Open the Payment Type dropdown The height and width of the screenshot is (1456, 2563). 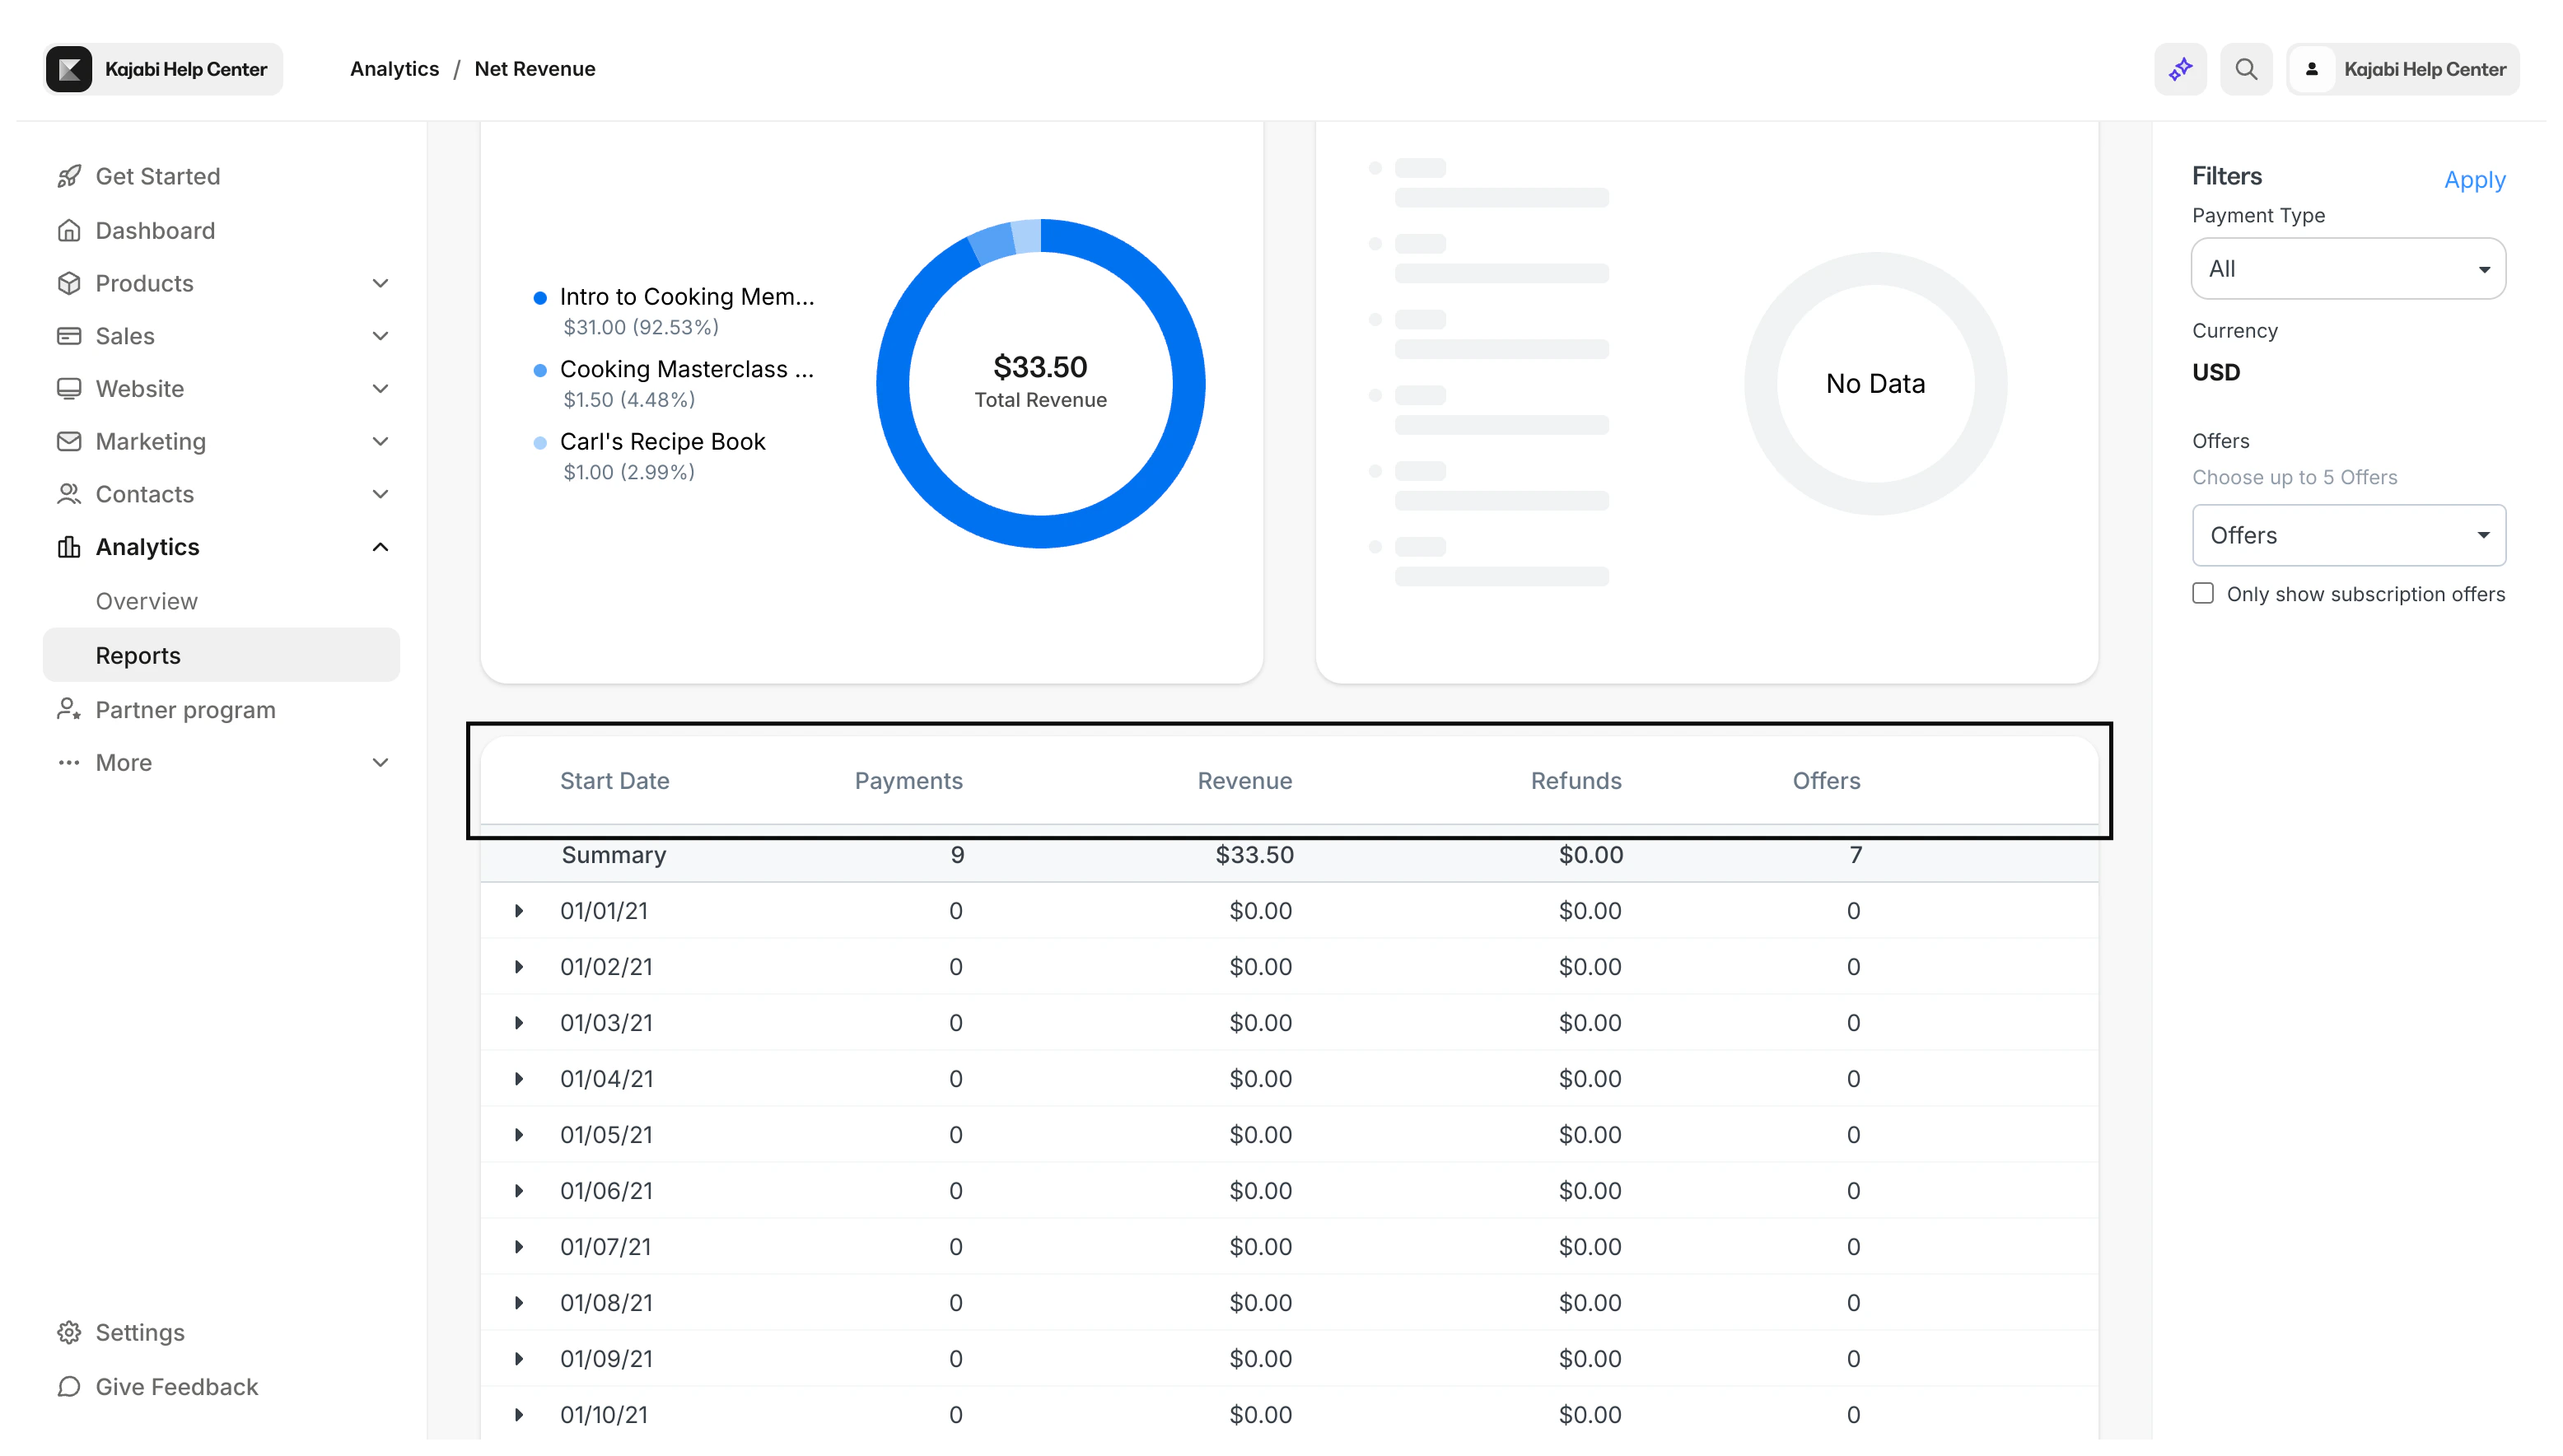coord(2347,268)
